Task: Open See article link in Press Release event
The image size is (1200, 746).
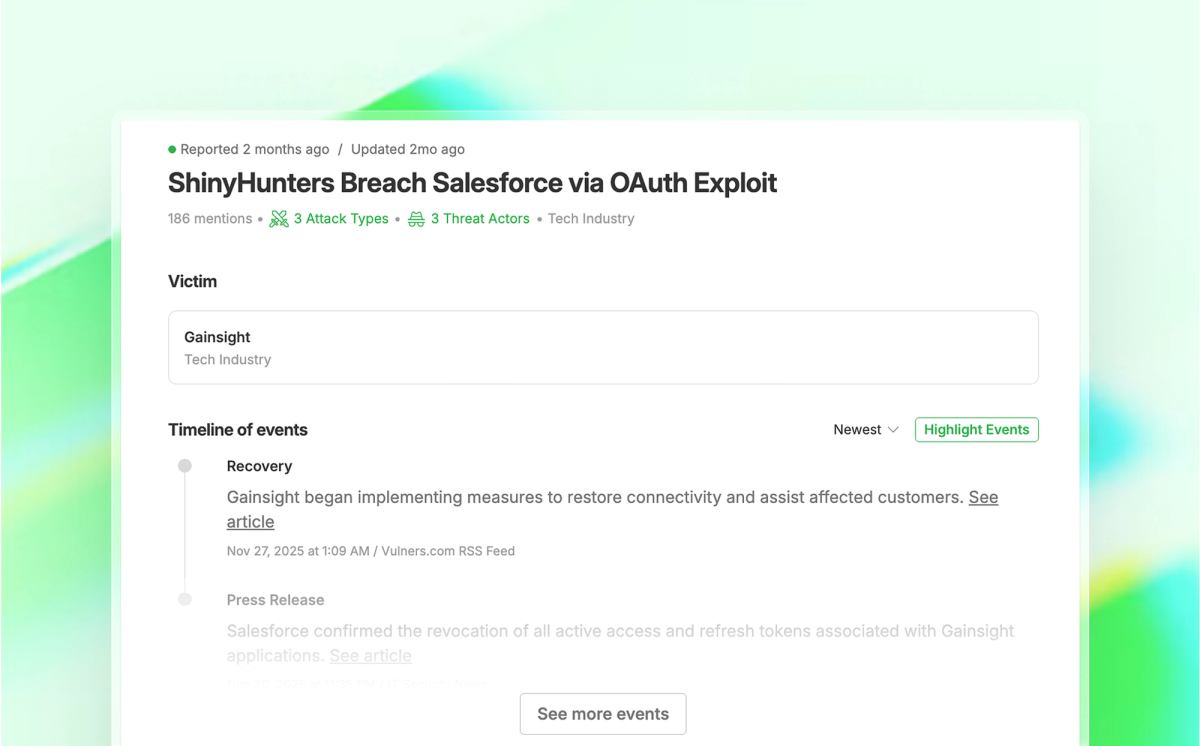Action: click(370, 656)
